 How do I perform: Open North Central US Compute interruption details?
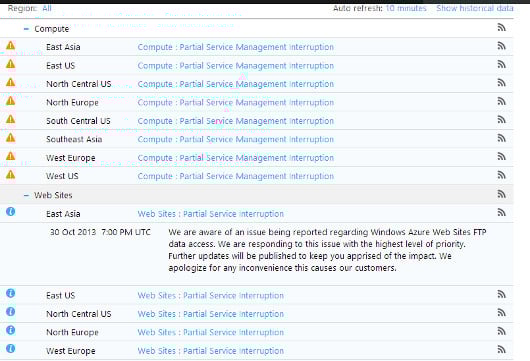tap(236, 84)
